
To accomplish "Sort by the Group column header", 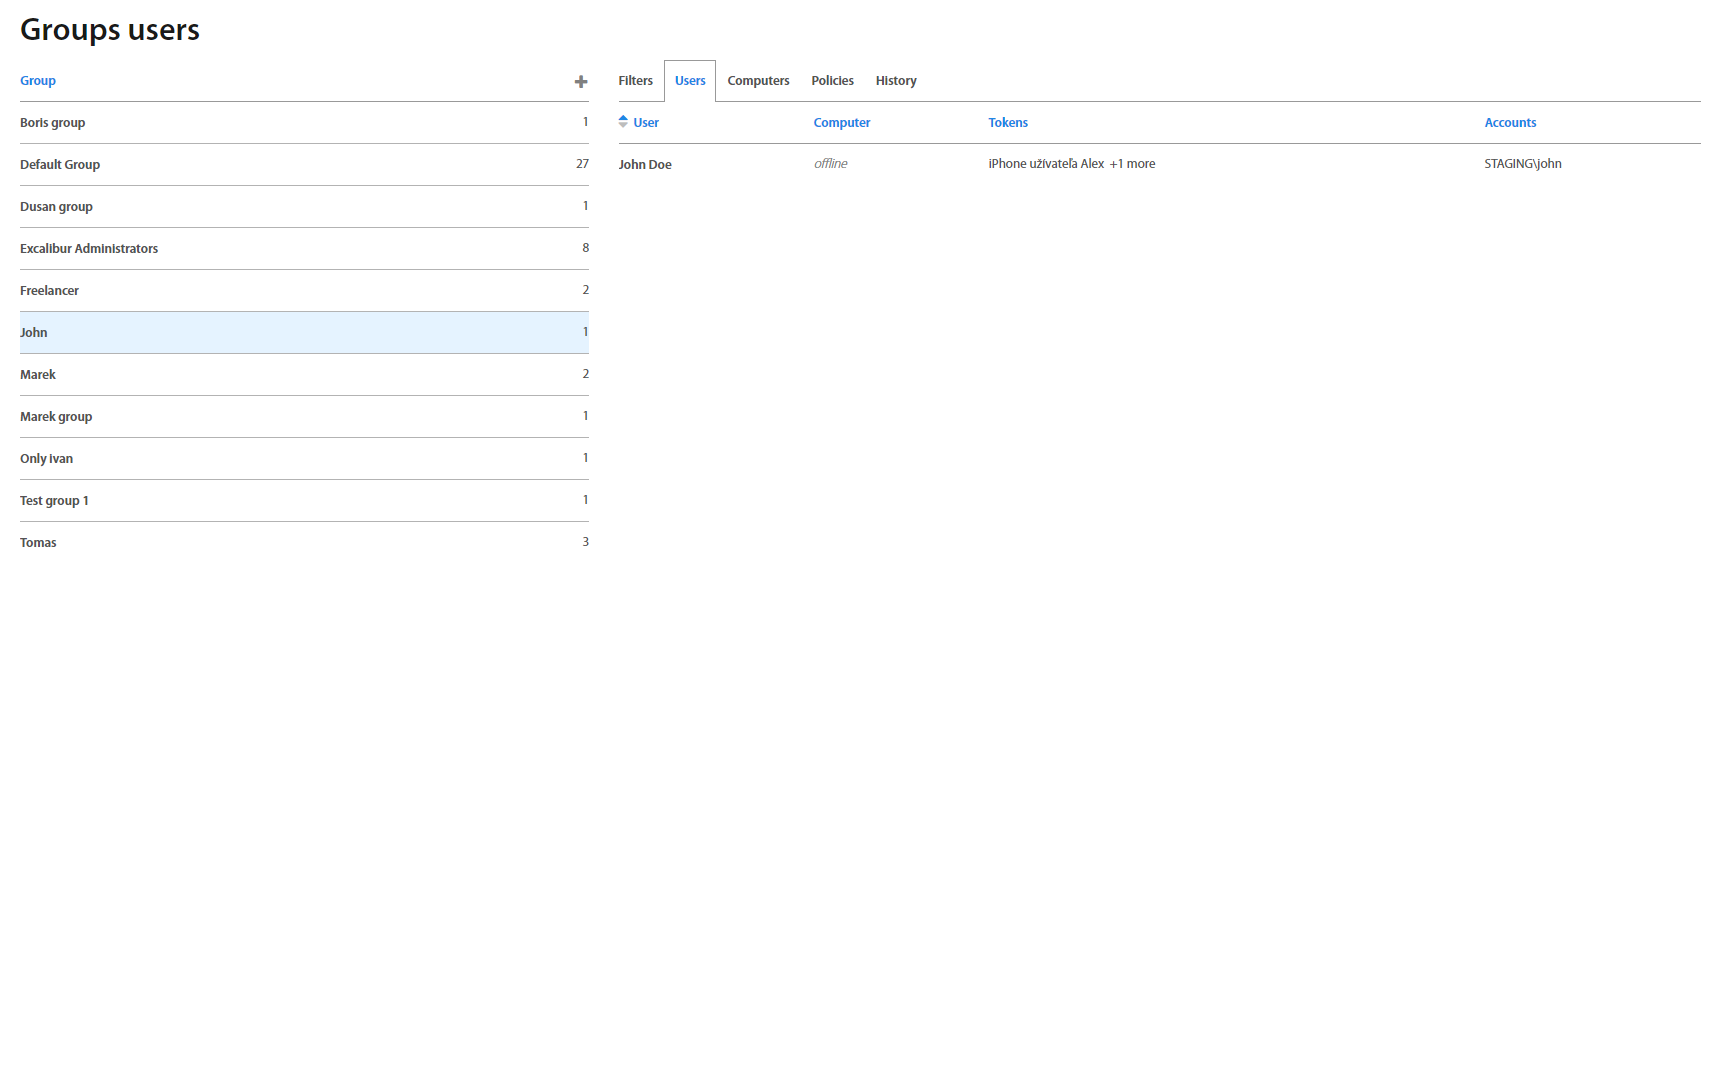I will pyautogui.click(x=38, y=81).
